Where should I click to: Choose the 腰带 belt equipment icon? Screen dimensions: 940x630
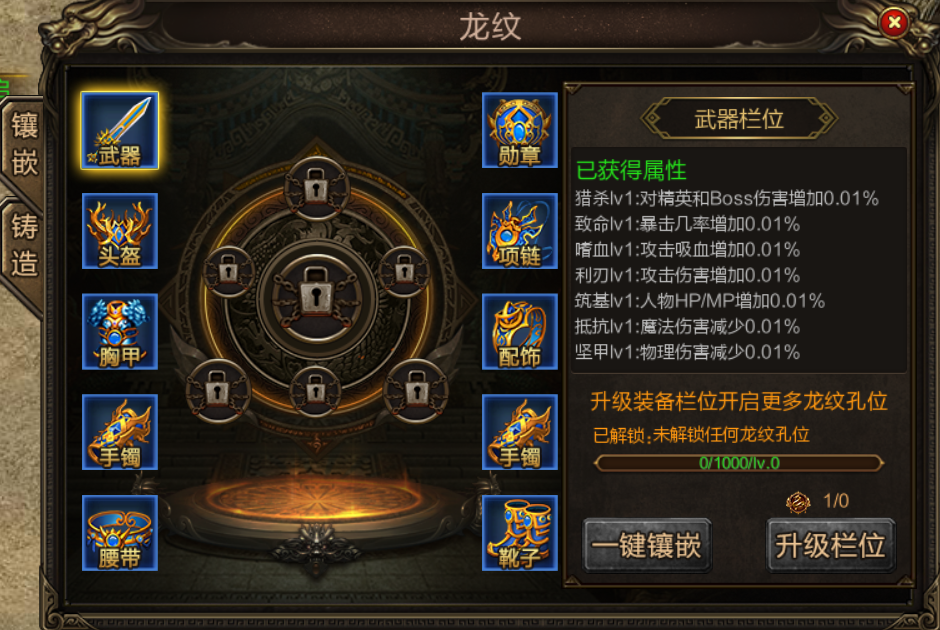coord(120,533)
